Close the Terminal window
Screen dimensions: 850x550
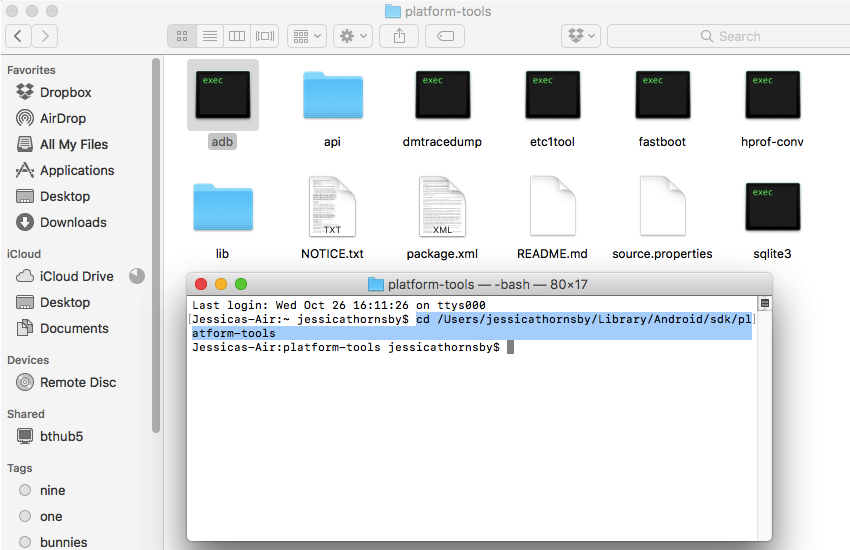click(201, 284)
